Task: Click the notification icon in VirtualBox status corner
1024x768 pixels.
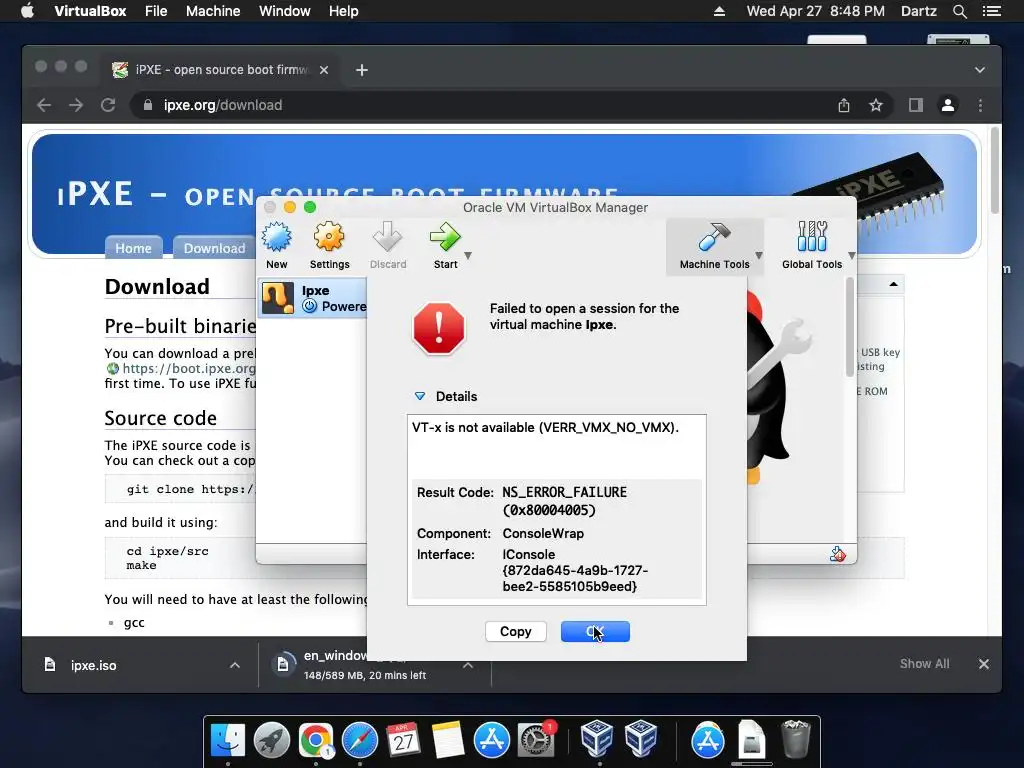Action: pos(838,554)
